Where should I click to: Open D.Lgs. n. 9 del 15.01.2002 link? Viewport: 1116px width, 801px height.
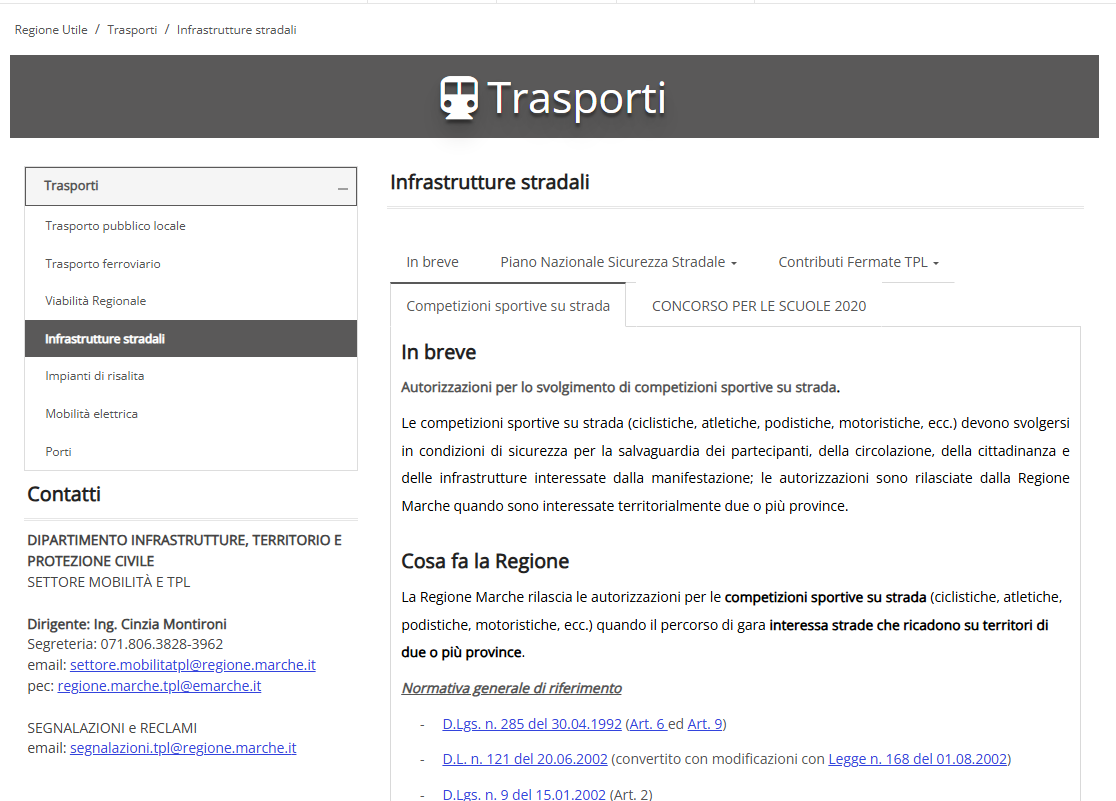(524, 794)
